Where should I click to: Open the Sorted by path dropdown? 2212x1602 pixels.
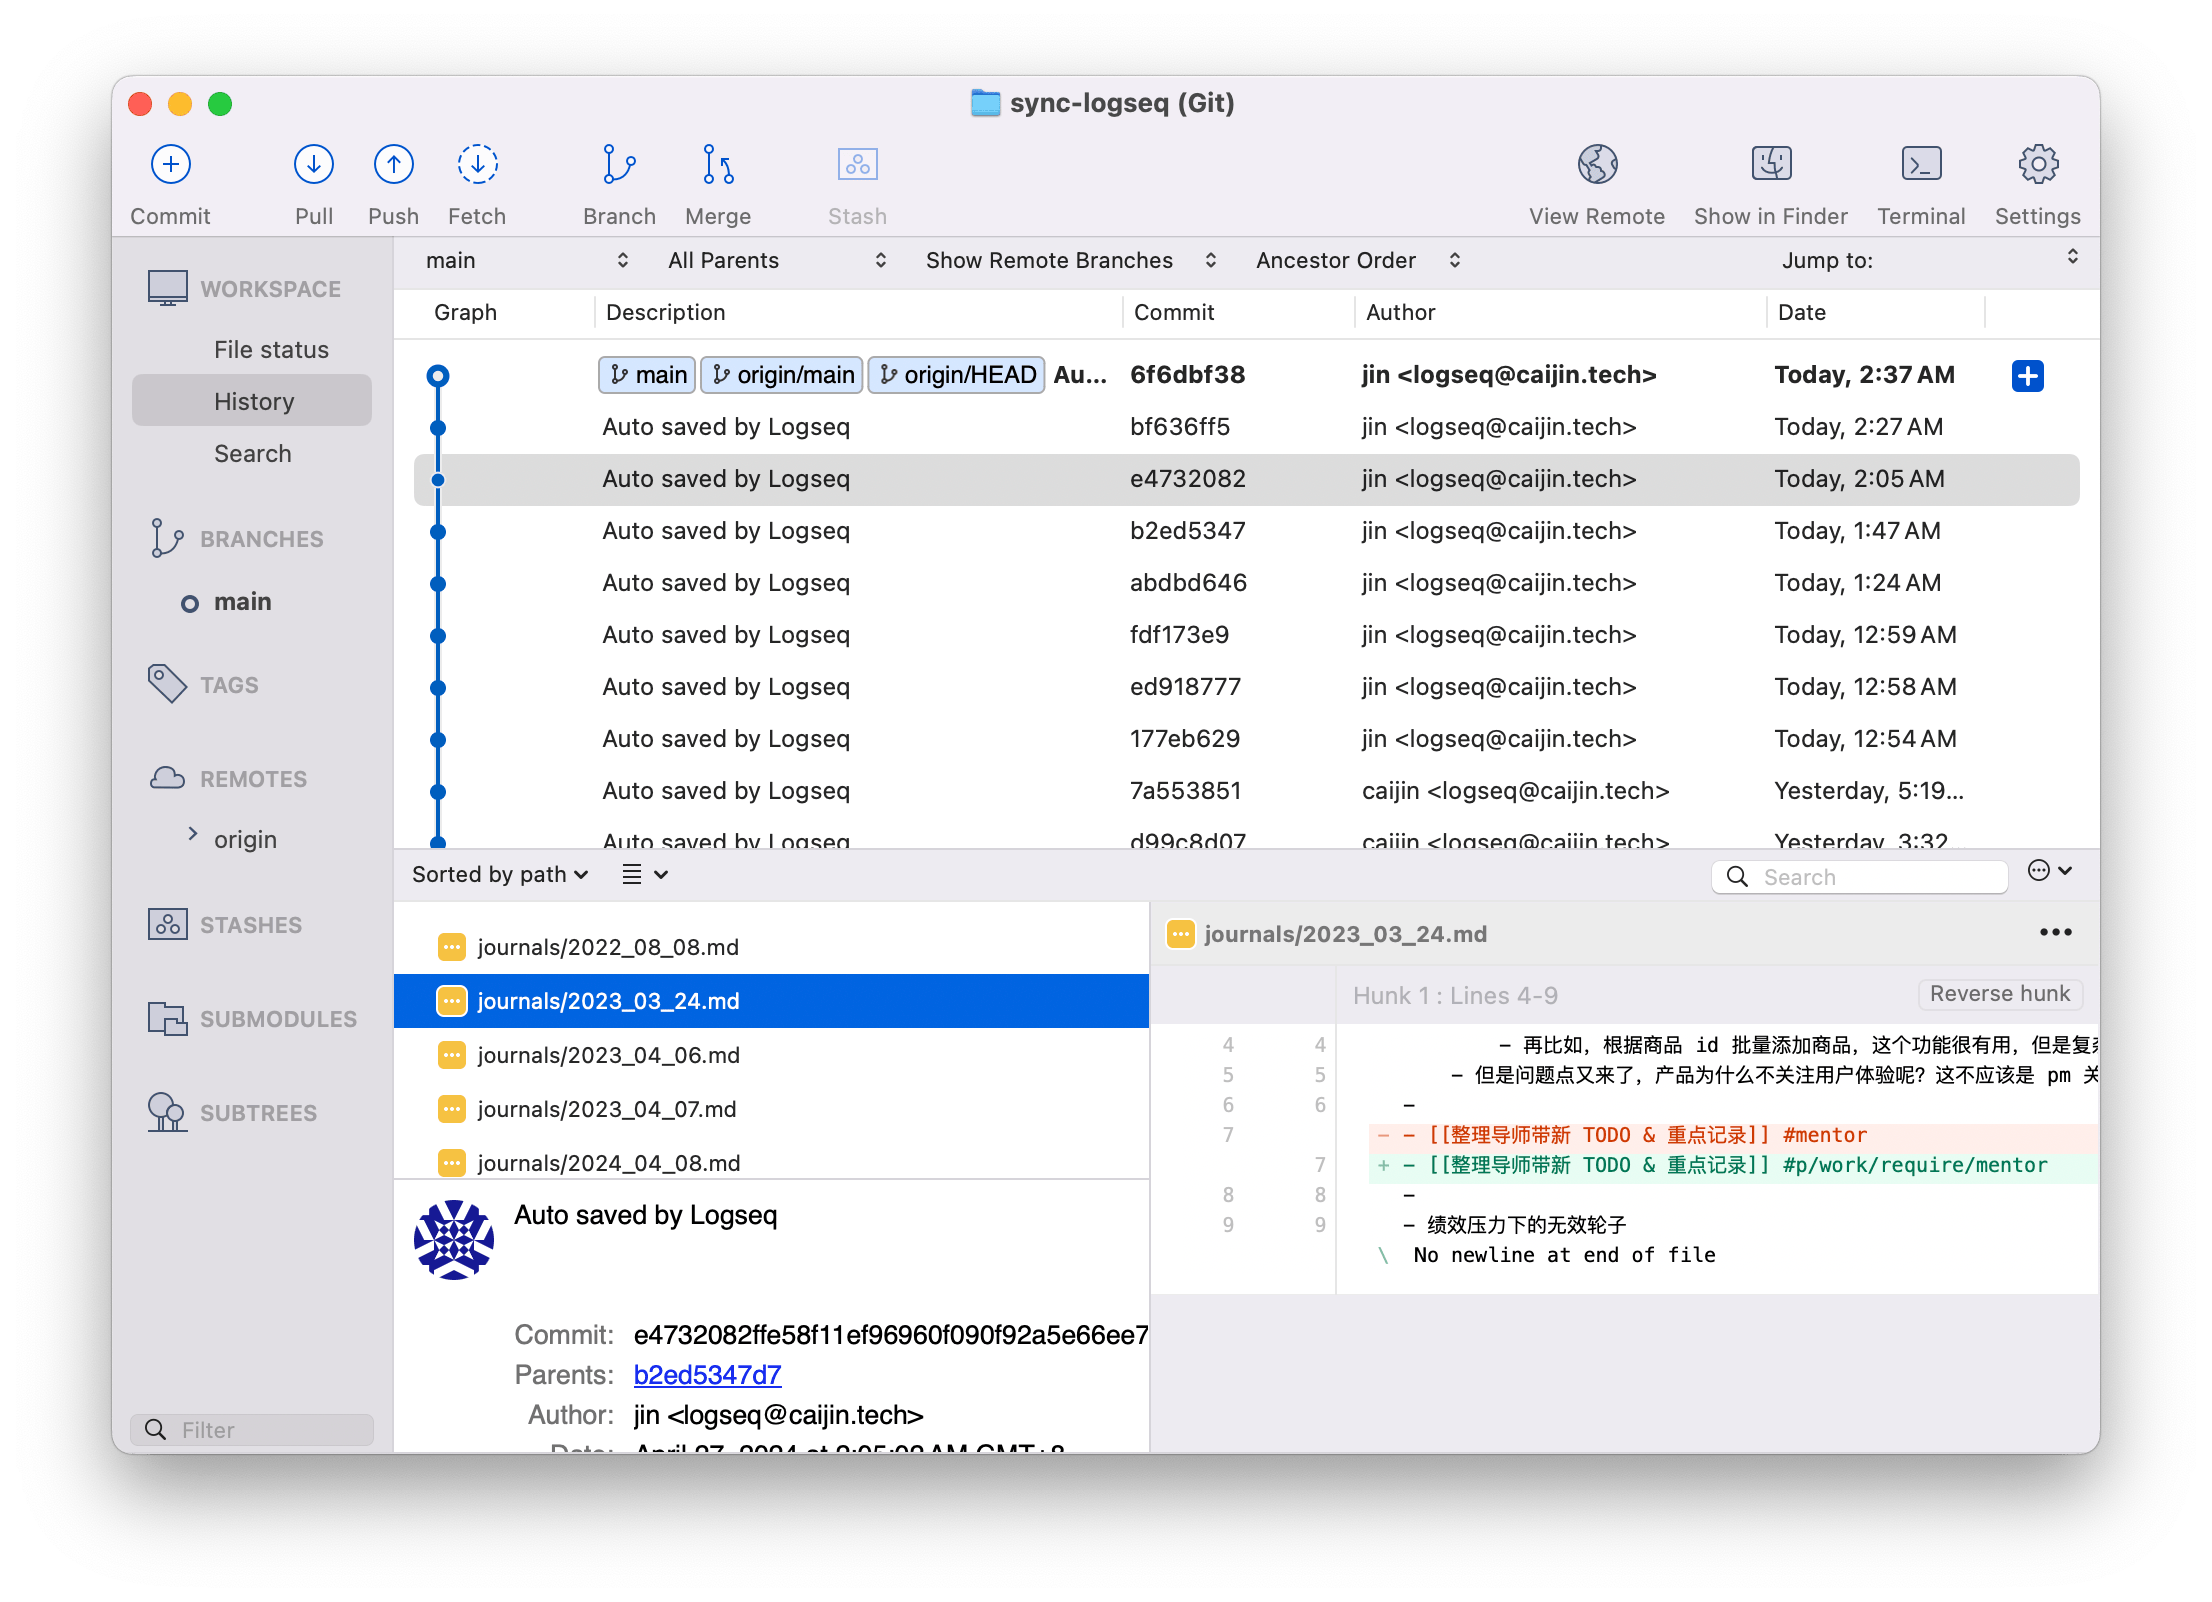[x=500, y=875]
